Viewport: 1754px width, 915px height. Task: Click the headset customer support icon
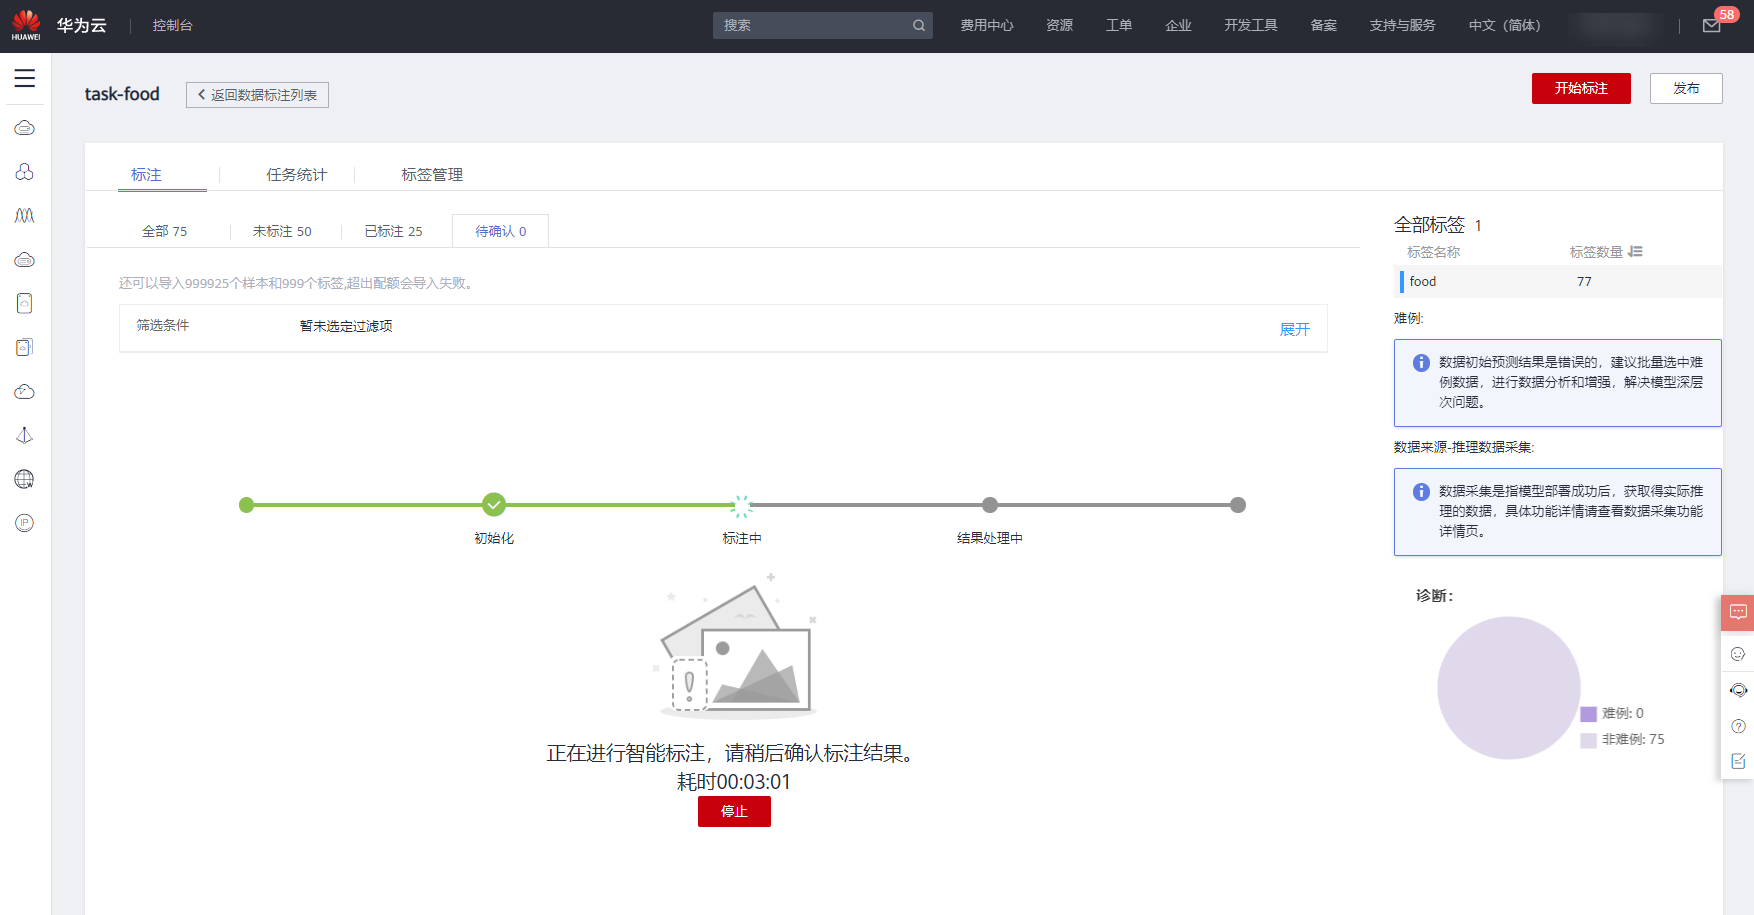1738,690
